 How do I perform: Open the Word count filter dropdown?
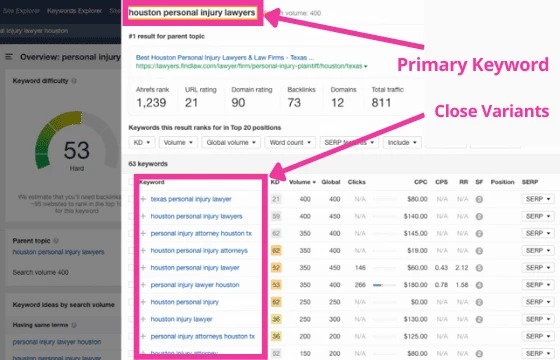[x=290, y=142]
